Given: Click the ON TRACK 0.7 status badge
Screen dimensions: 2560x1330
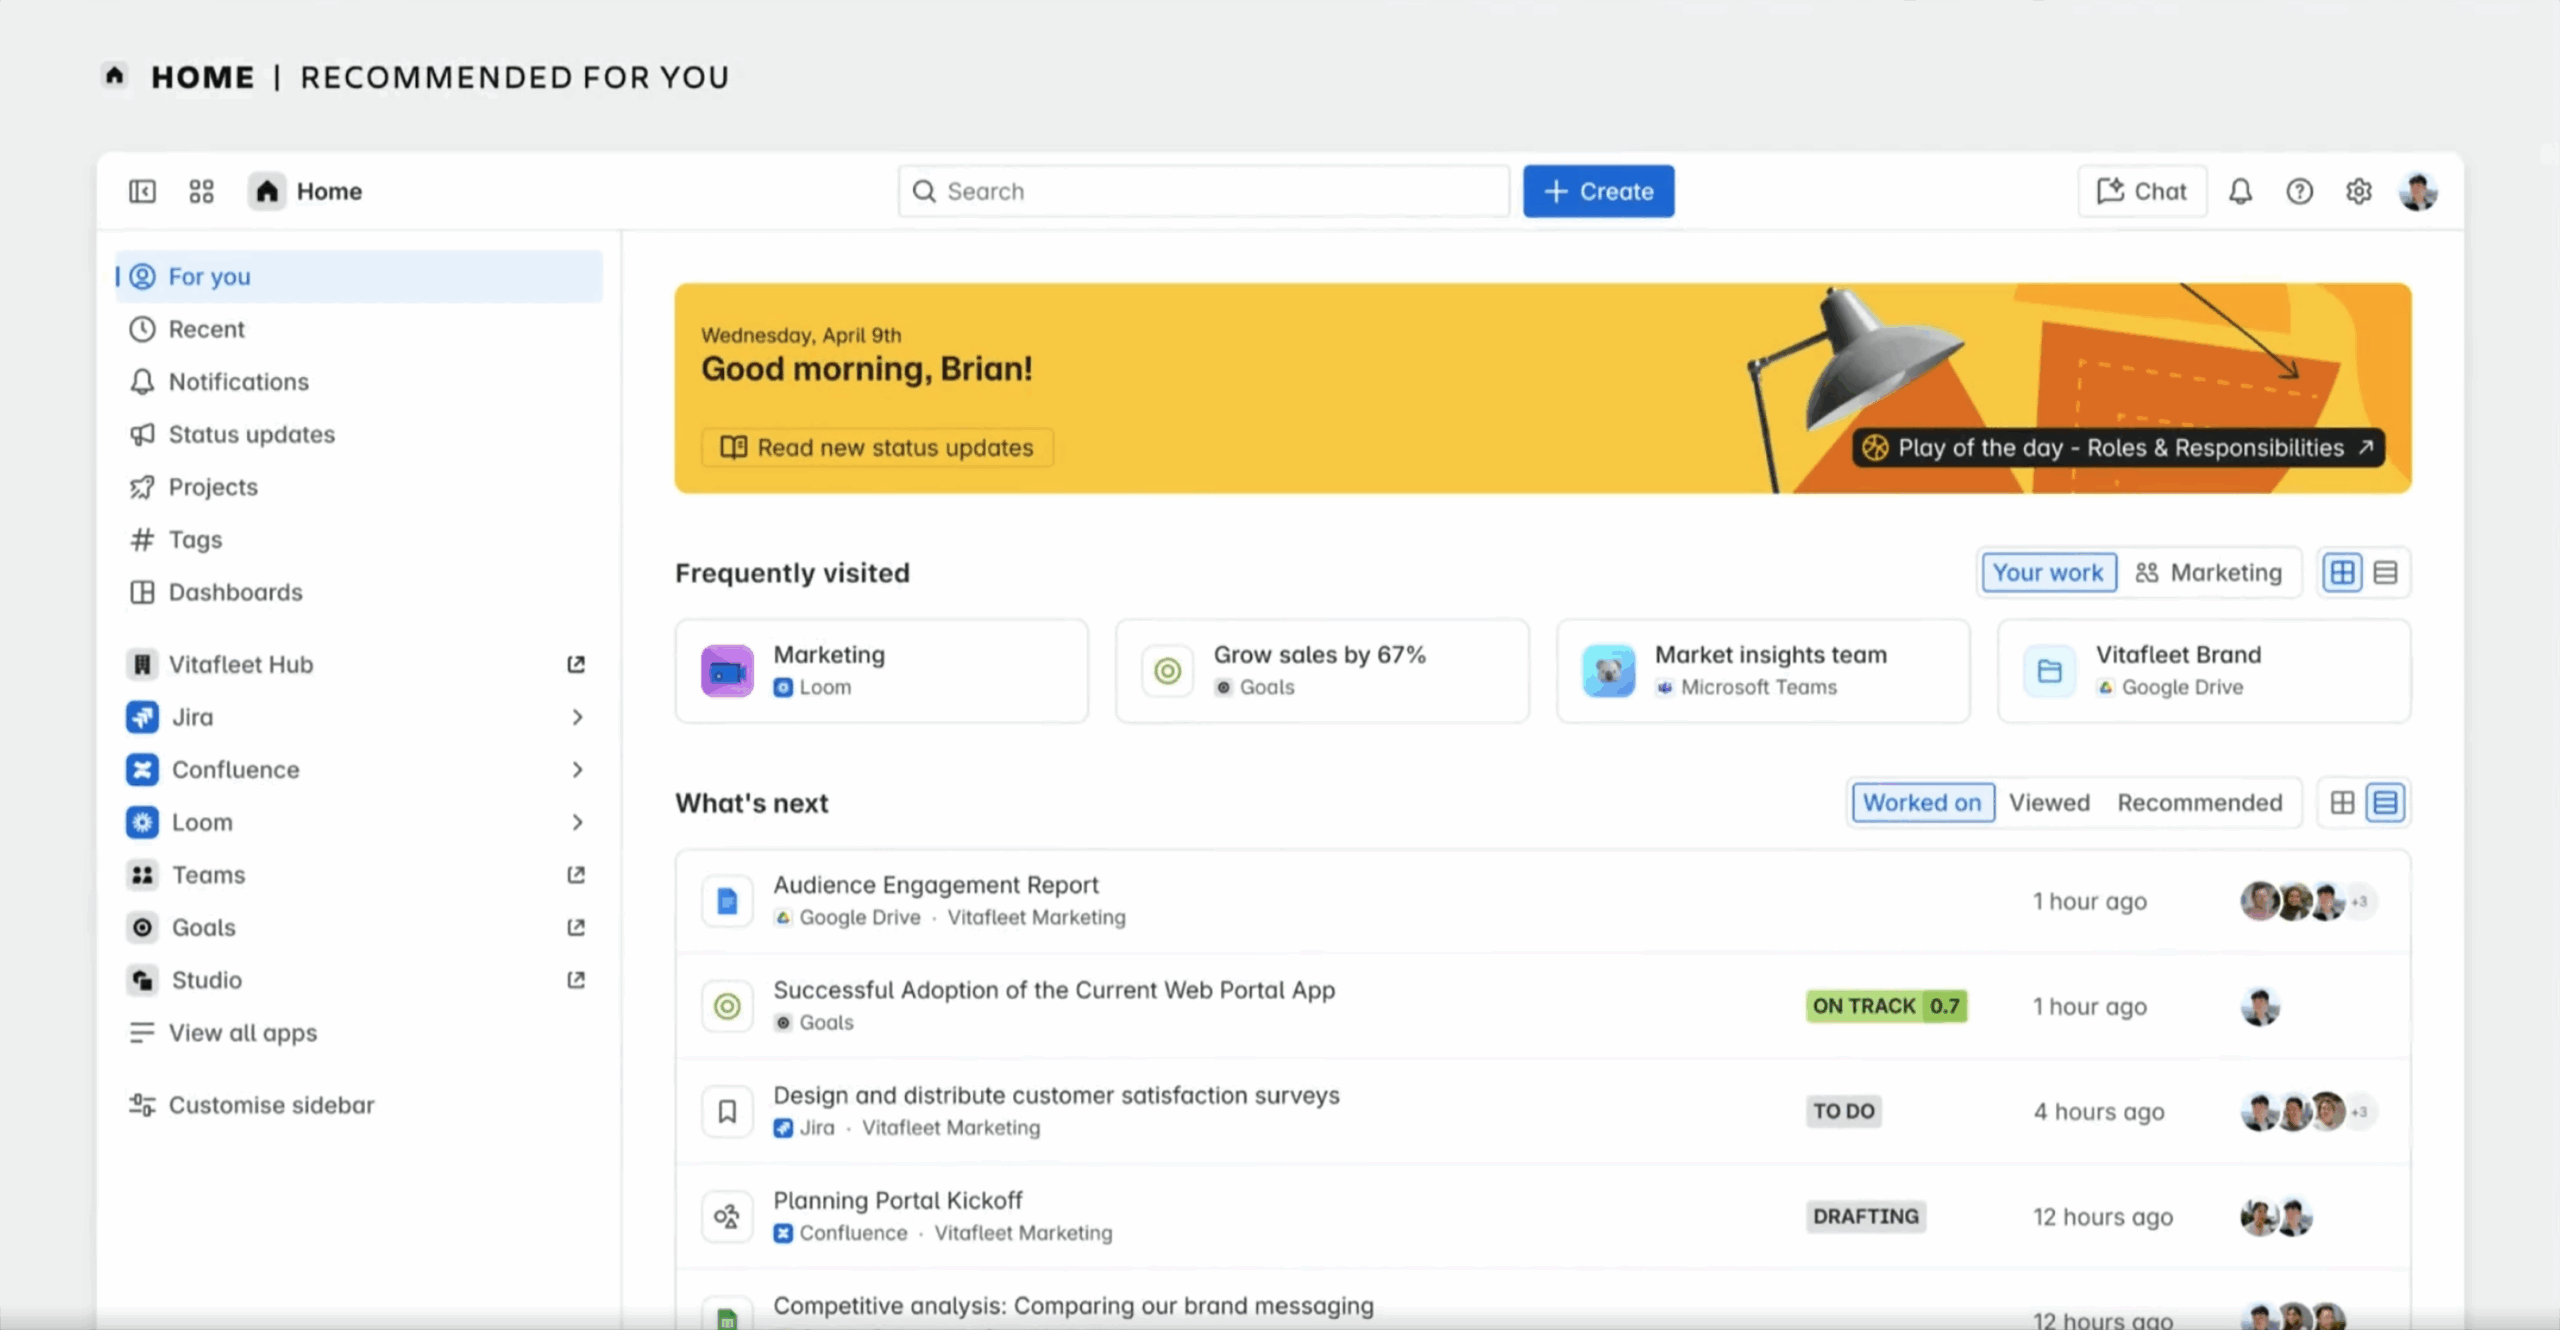Looking at the screenshot, I should tap(1885, 1006).
